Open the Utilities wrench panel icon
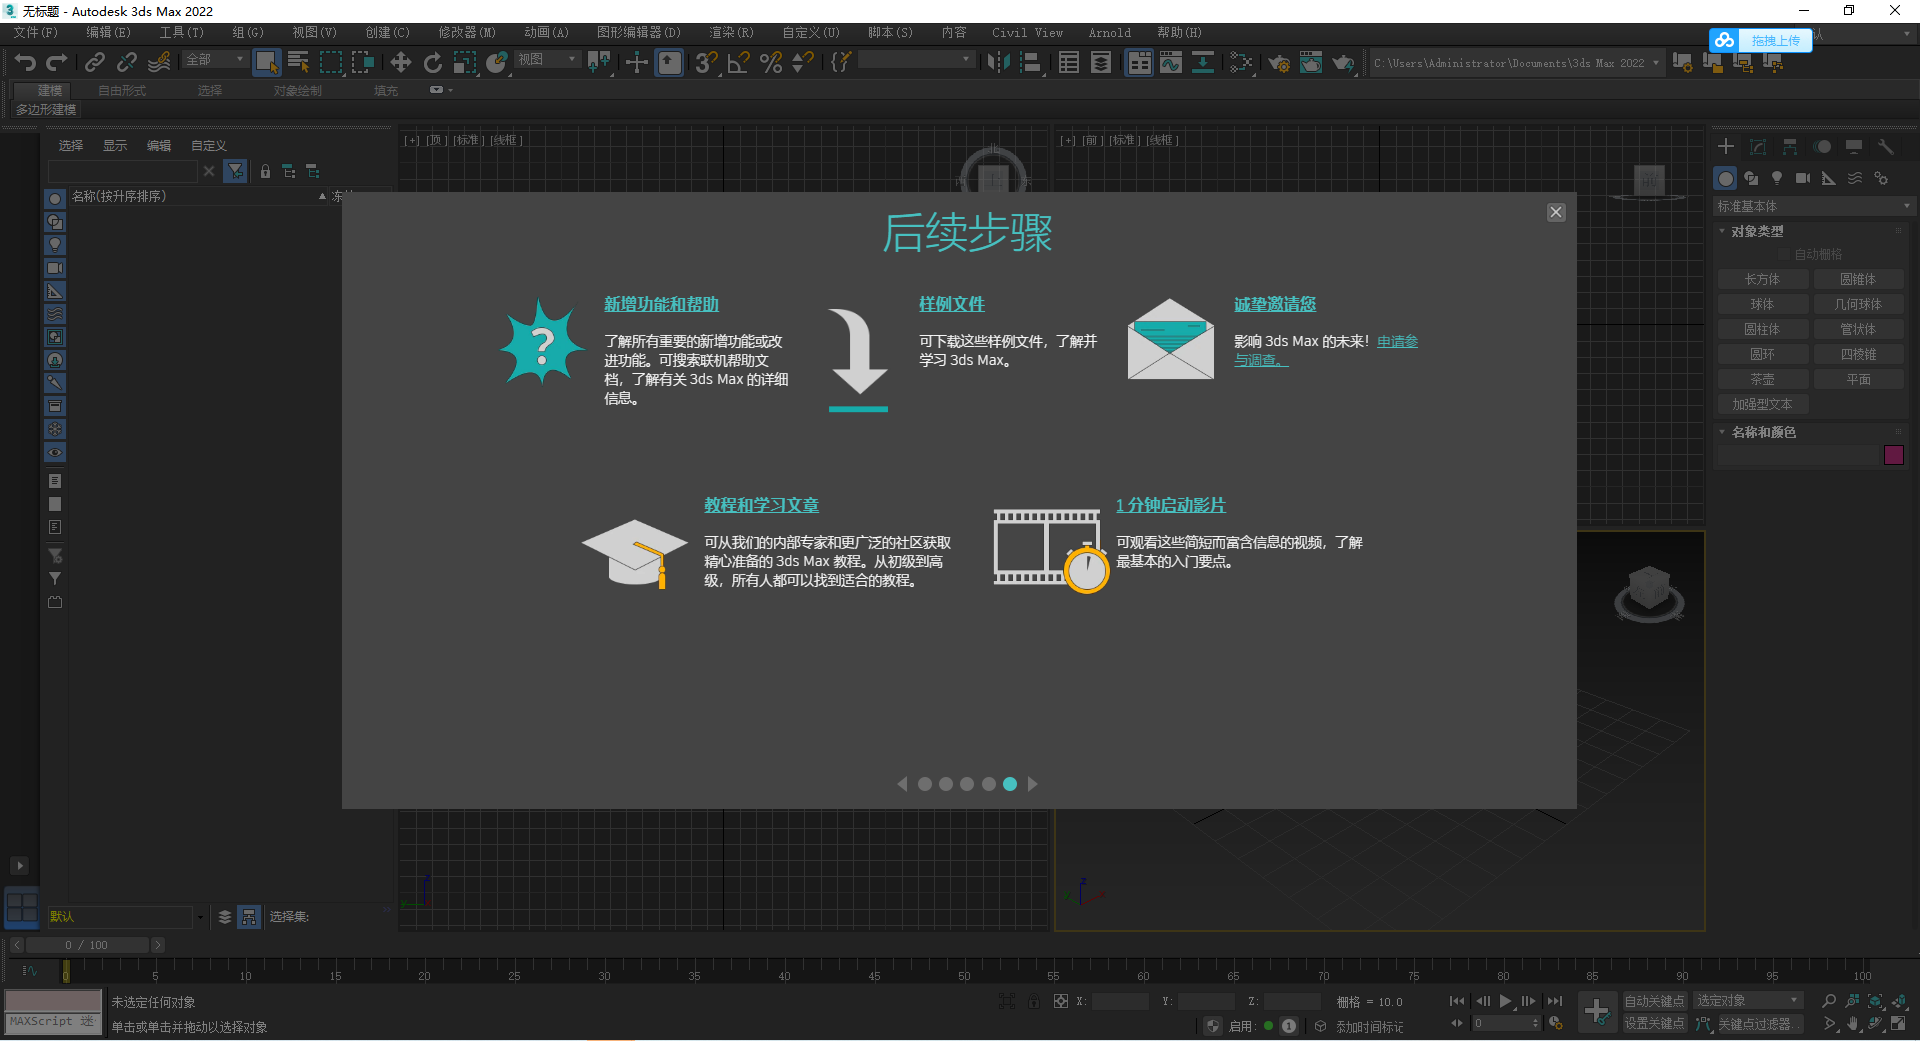Image resolution: width=1920 pixels, height=1041 pixels. pos(1886,146)
